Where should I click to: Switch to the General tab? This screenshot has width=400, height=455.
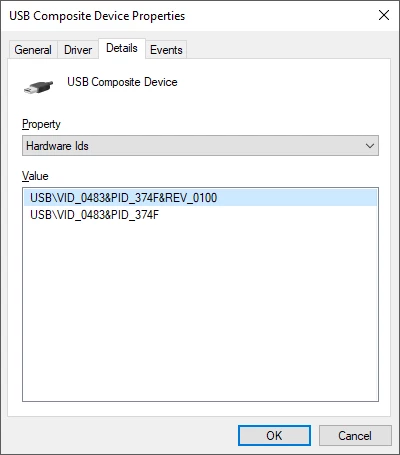pos(33,50)
